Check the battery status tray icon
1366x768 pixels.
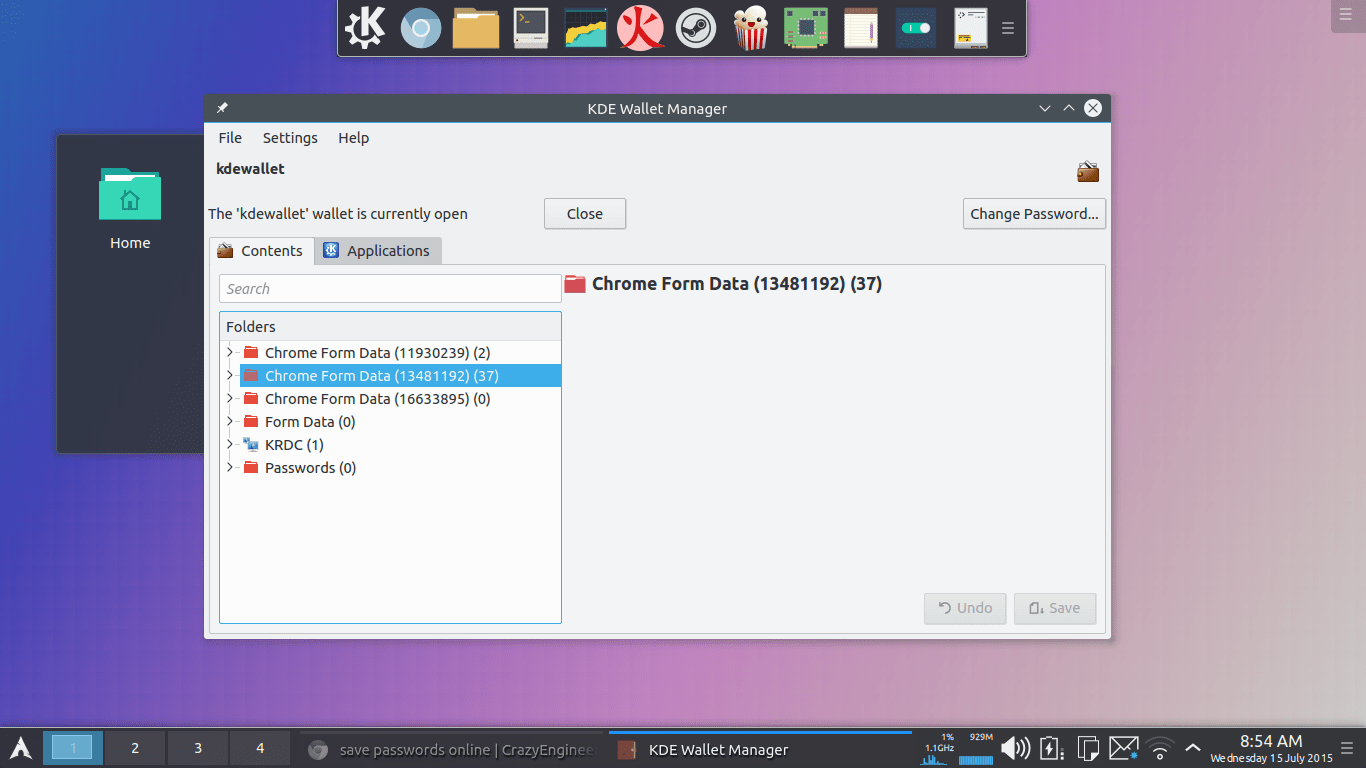pyautogui.click(x=1050, y=748)
